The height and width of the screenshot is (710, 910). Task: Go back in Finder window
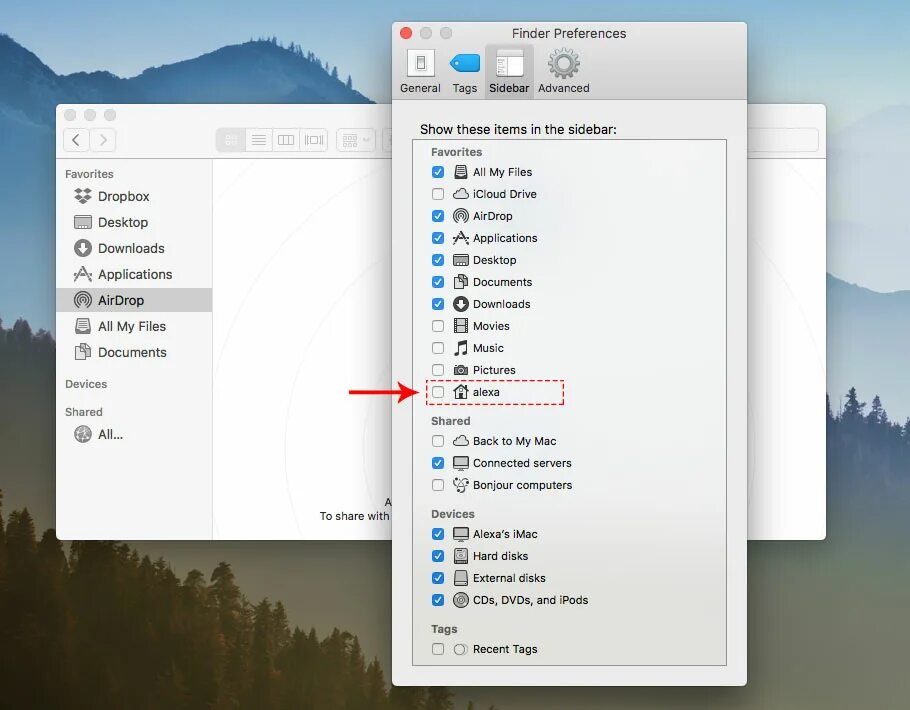76,140
